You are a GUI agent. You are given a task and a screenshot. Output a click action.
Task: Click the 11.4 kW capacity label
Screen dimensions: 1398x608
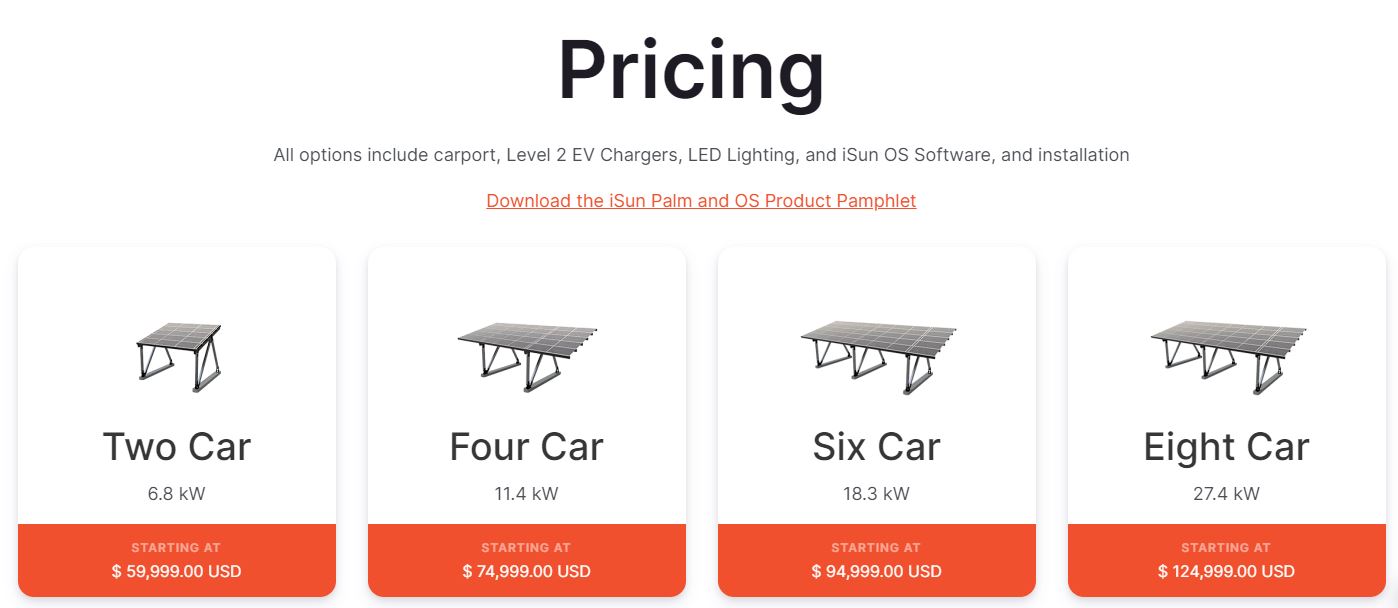(x=527, y=493)
